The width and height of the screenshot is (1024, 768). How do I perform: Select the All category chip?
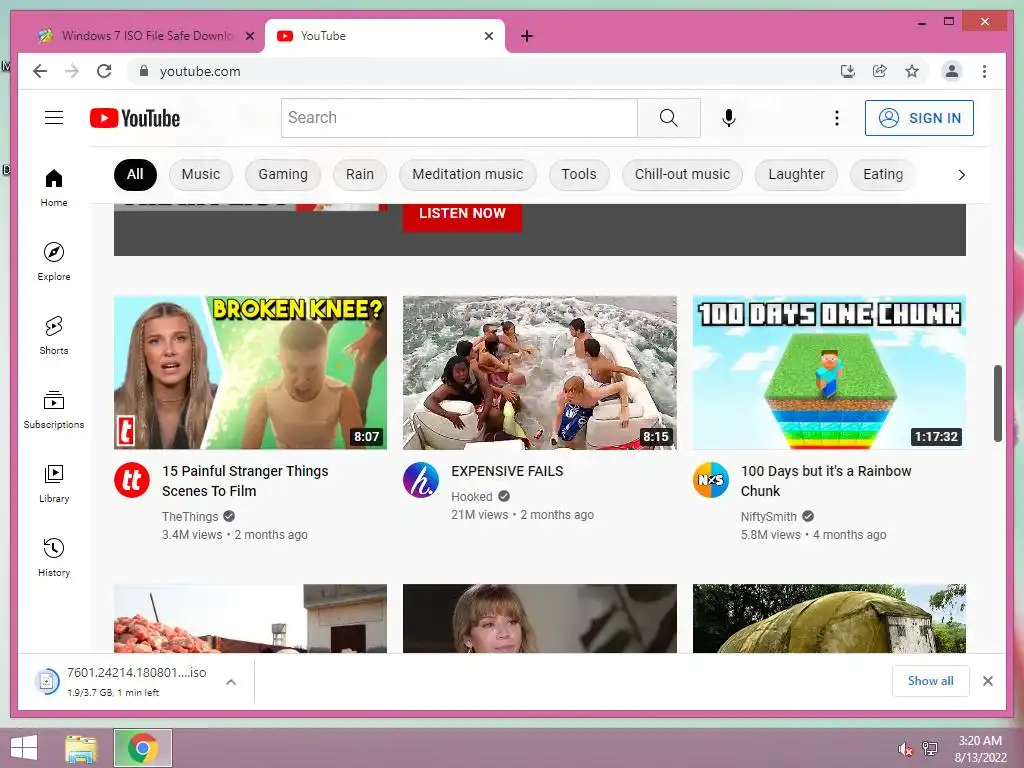tap(135, 174)
